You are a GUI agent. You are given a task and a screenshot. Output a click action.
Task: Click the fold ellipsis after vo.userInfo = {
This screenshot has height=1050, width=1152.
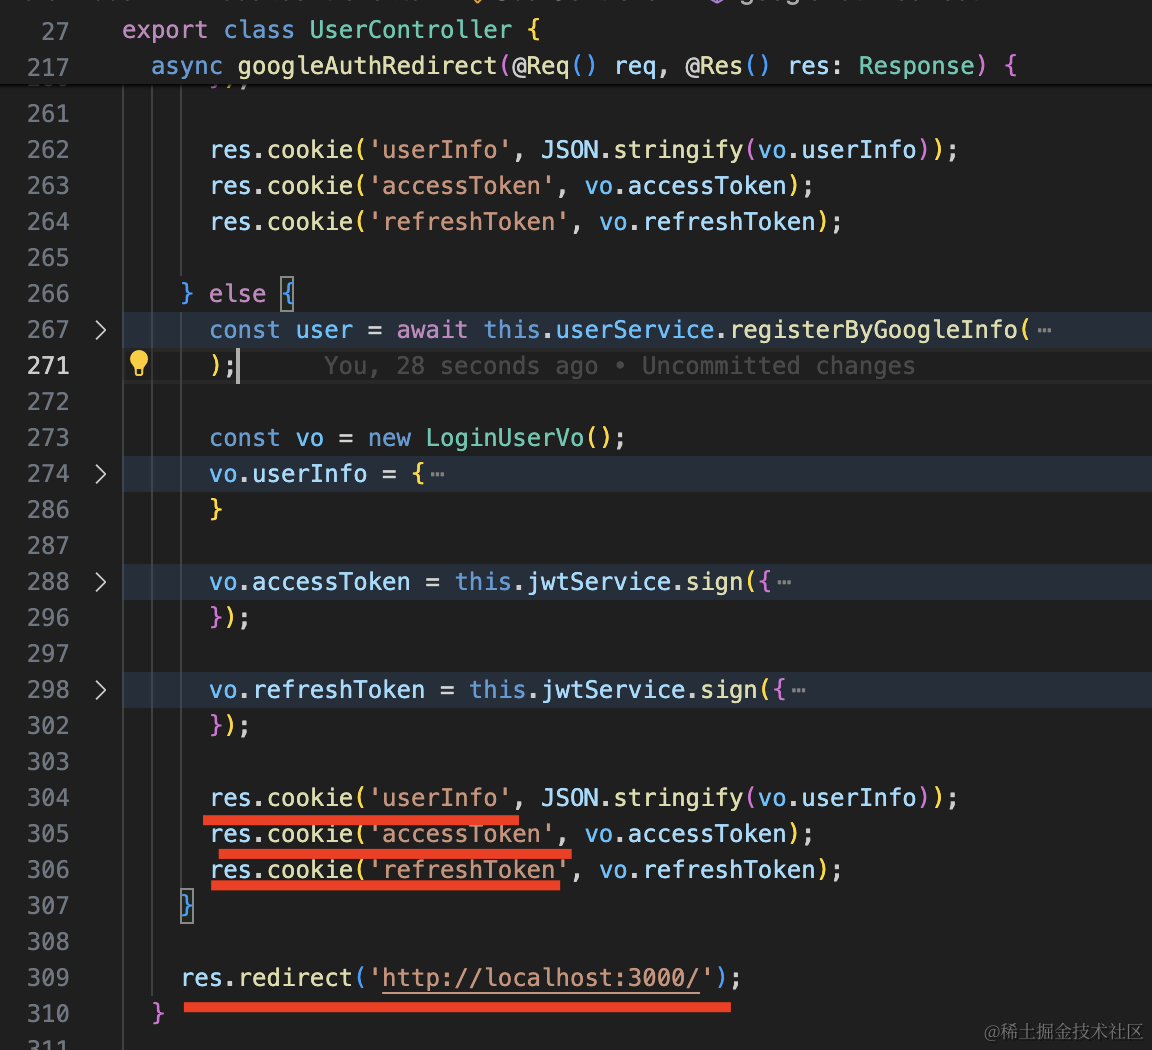437,475
